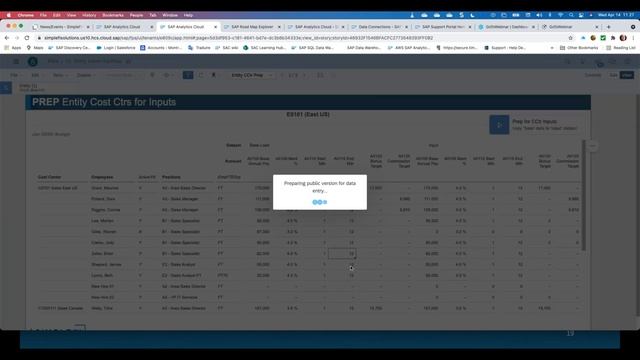This screenshot has height=360, width=640.
Task: Open the File menu in macOS menu bar
Action: pyautogui.click(x=43, y=15)
